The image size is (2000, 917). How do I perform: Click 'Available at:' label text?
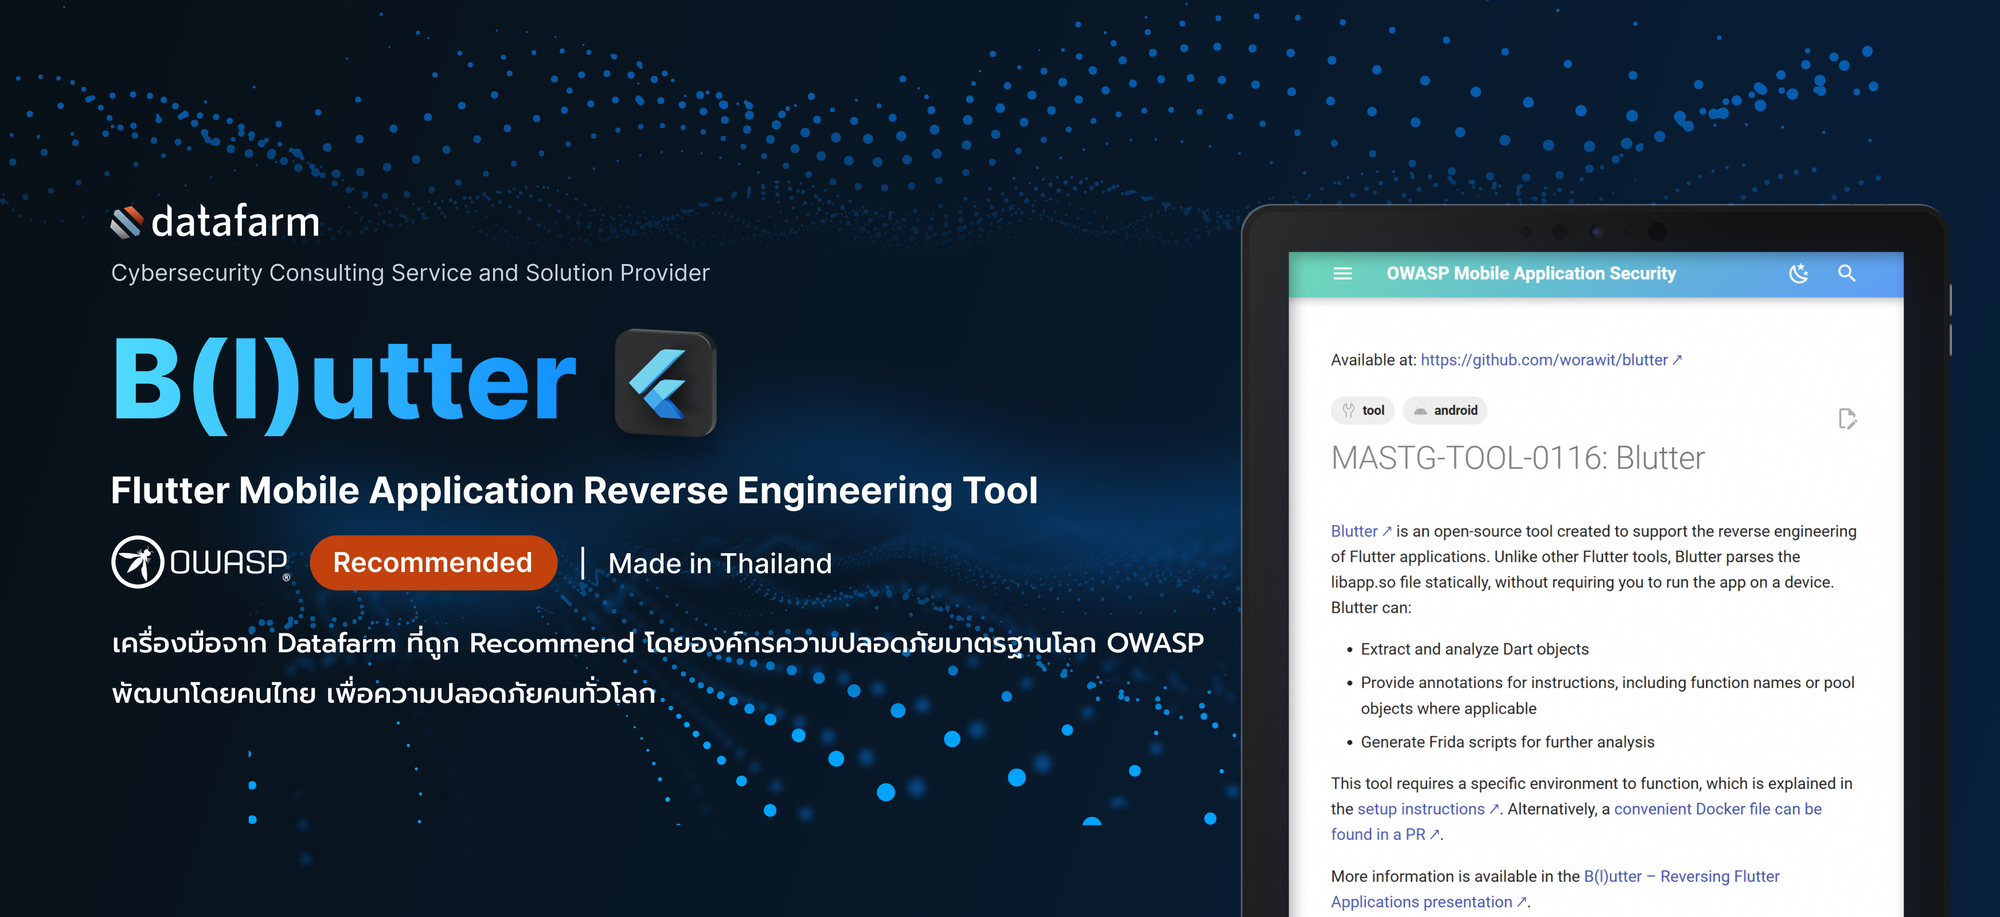coord(1373,360)
